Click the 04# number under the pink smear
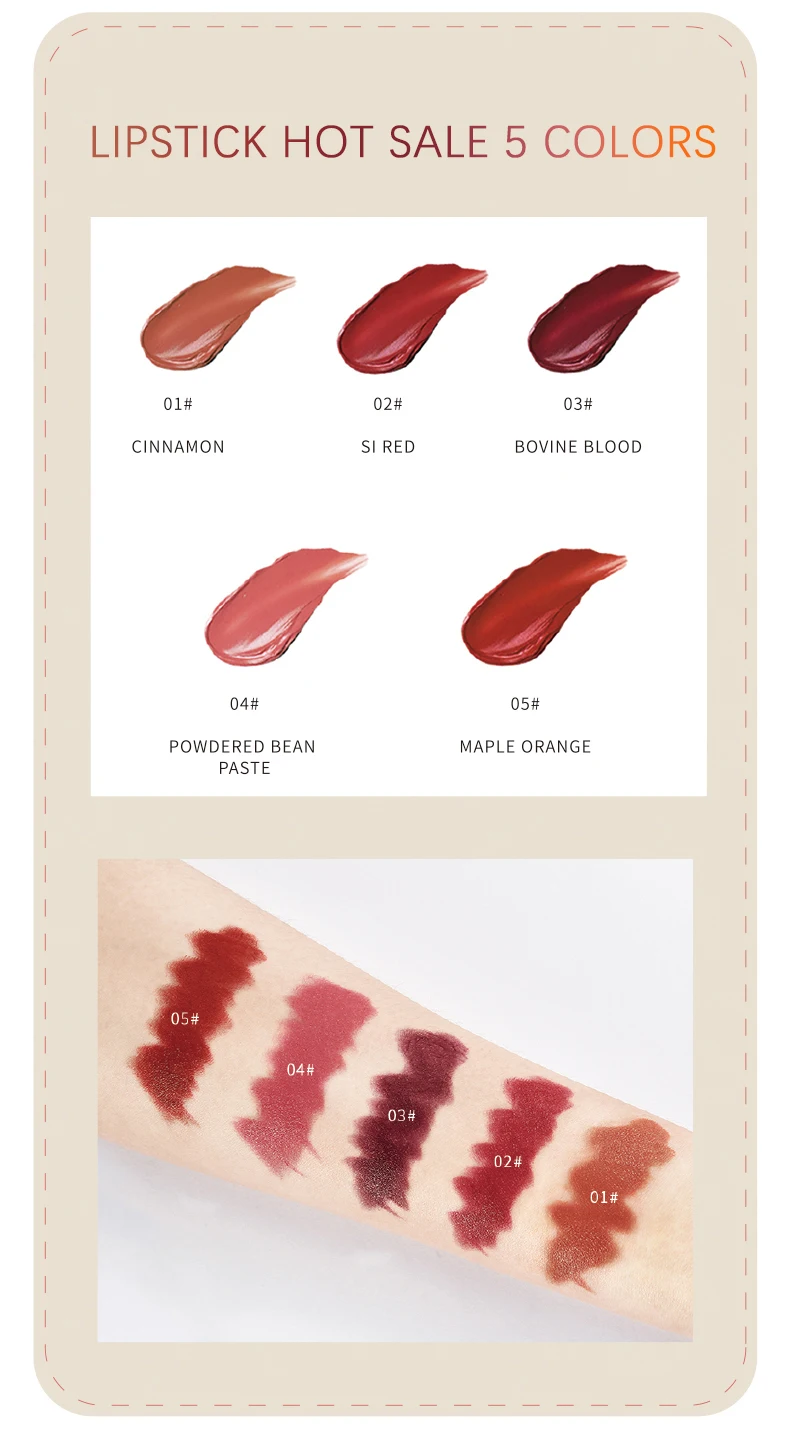The width and height of the screenshot is (790, 1445). 244,704
